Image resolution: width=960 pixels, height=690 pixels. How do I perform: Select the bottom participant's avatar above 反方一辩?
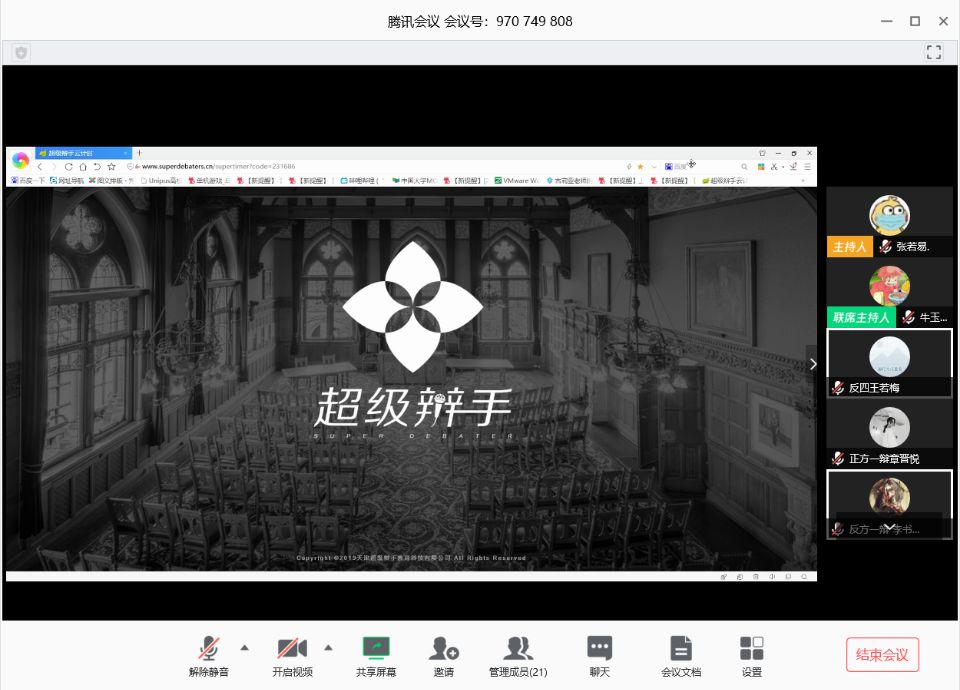(890, 497)
